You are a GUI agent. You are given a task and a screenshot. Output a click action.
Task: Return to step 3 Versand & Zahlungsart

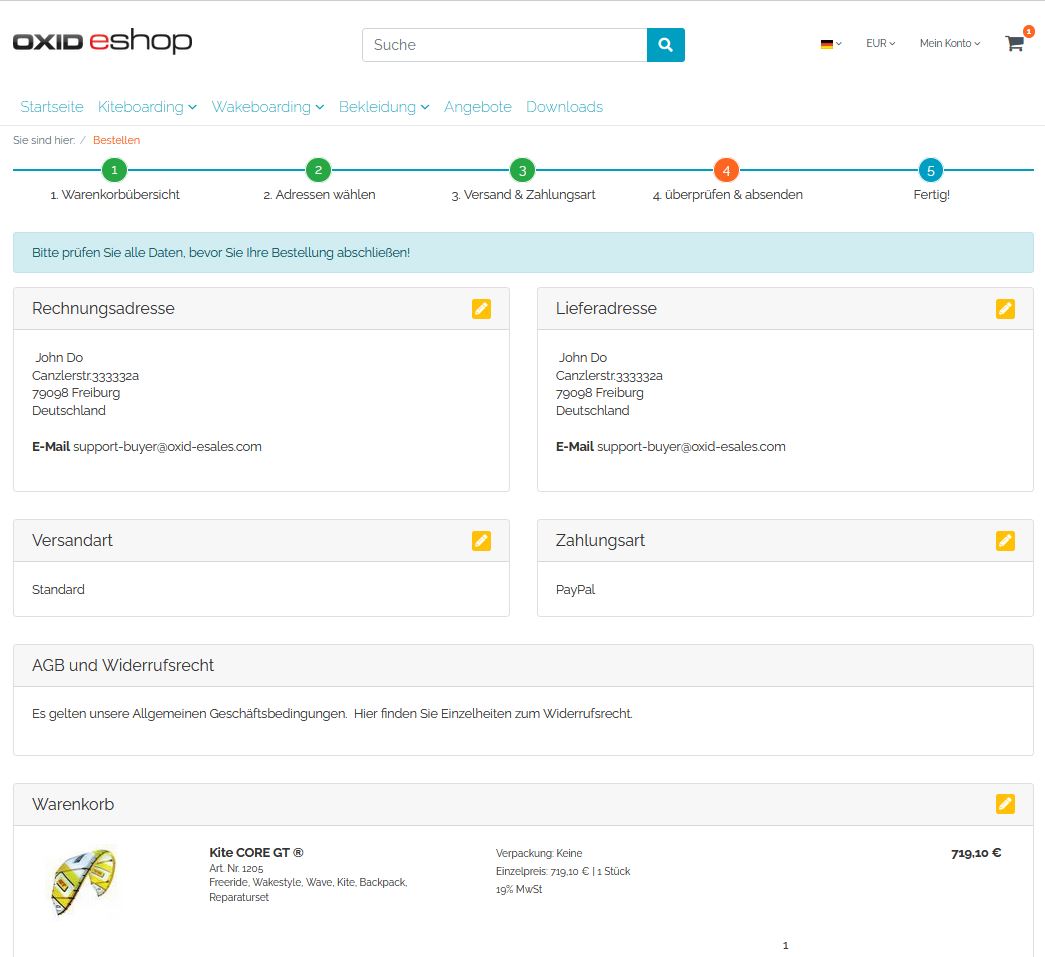pos(522,171)
